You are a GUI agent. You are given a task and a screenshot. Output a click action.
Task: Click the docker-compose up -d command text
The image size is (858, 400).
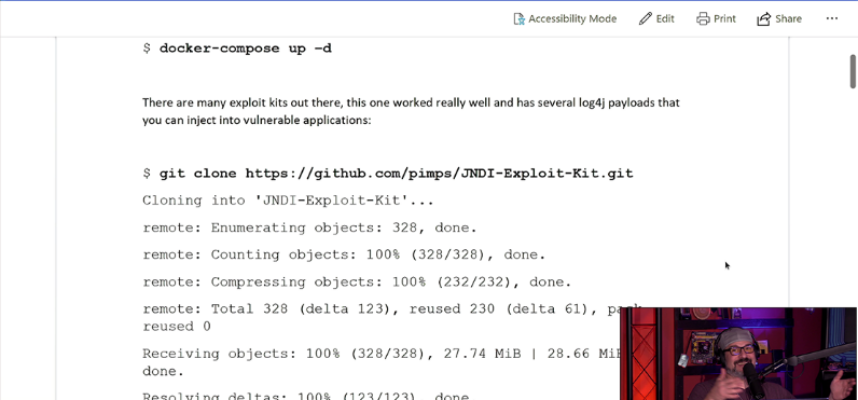[x=245, y=48]
